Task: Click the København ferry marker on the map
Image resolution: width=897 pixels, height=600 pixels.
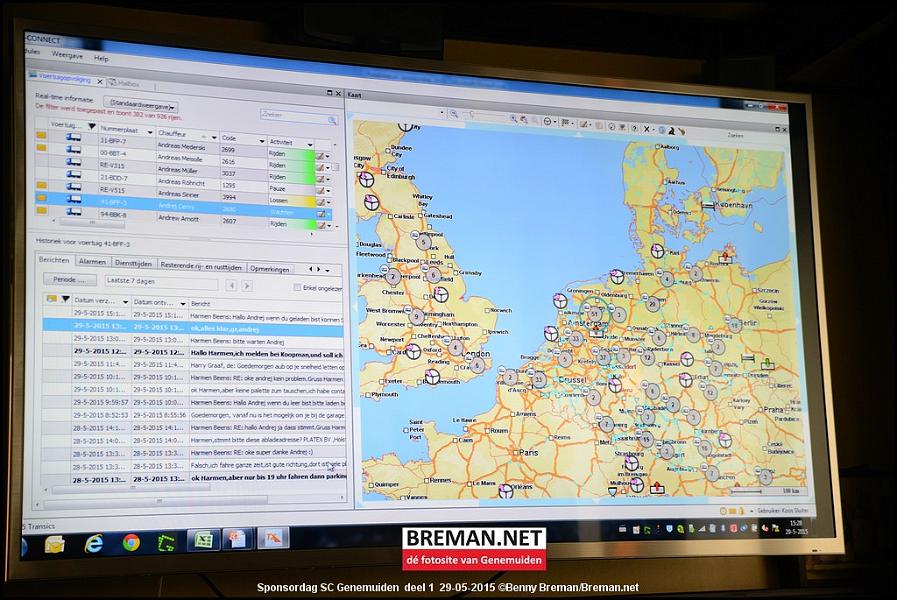Action: tap(708, 205)
